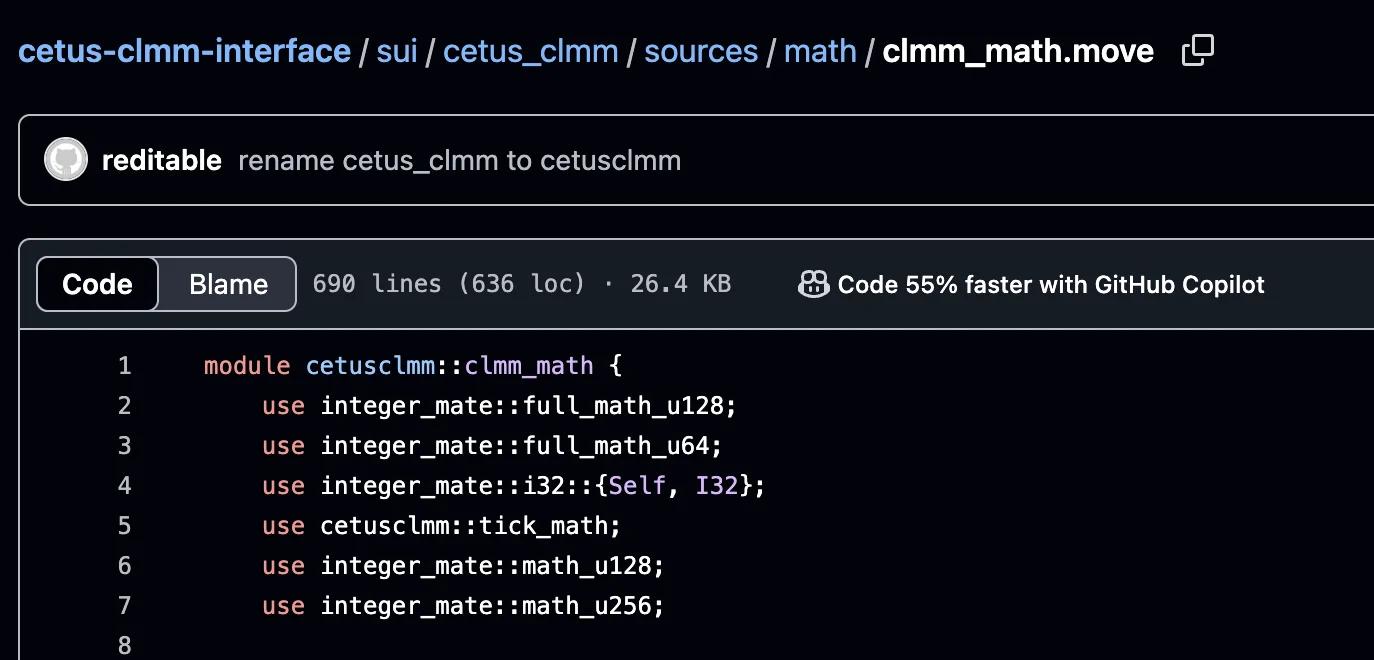1374x660 pixels.
Task: Open the reditable author profile
Action: coord(162,161)
